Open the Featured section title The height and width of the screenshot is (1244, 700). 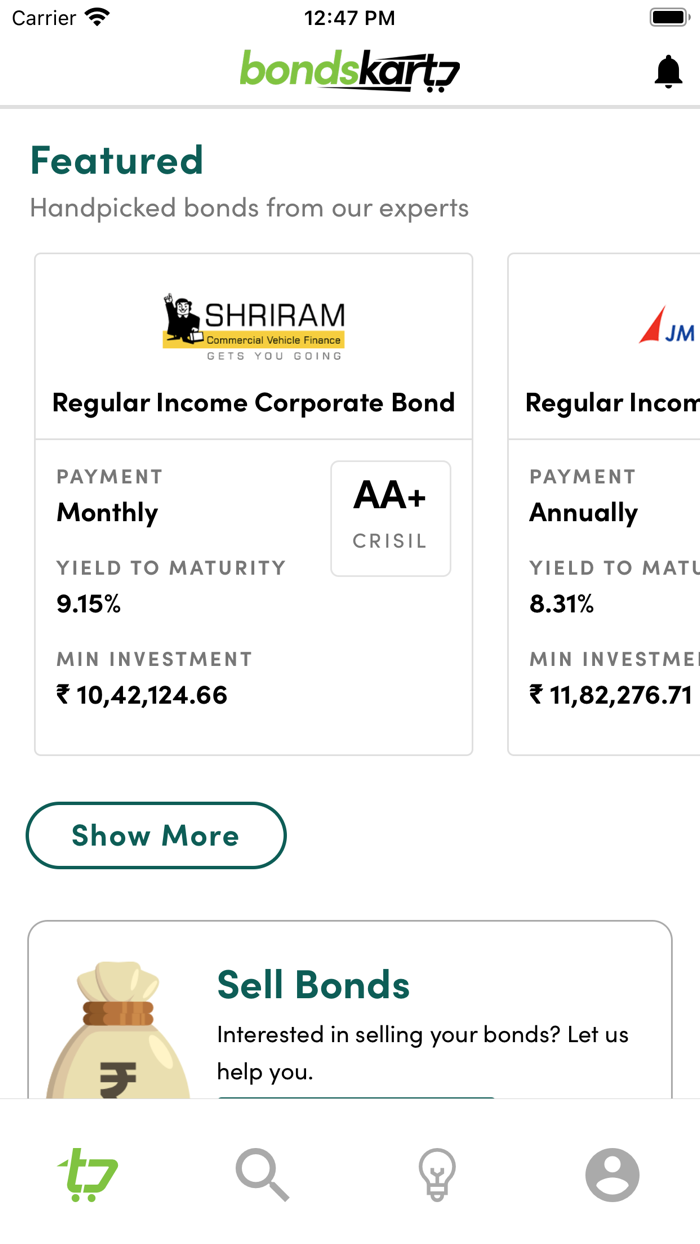click(x=116, y=160)
